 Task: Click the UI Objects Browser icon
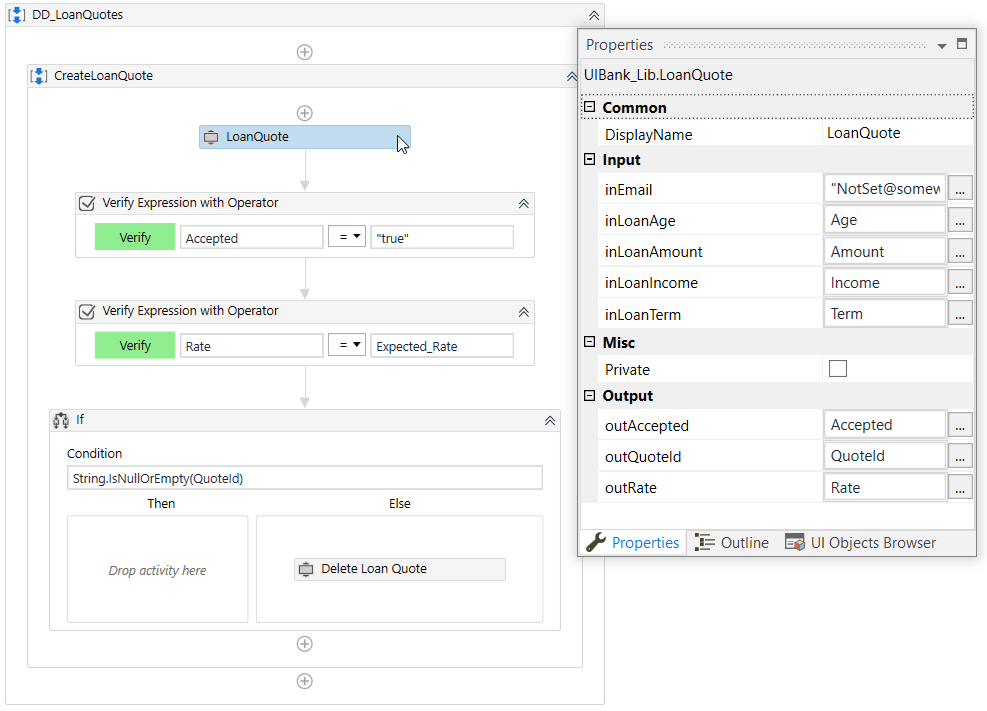pyautogui.click(x=794, y=542)
